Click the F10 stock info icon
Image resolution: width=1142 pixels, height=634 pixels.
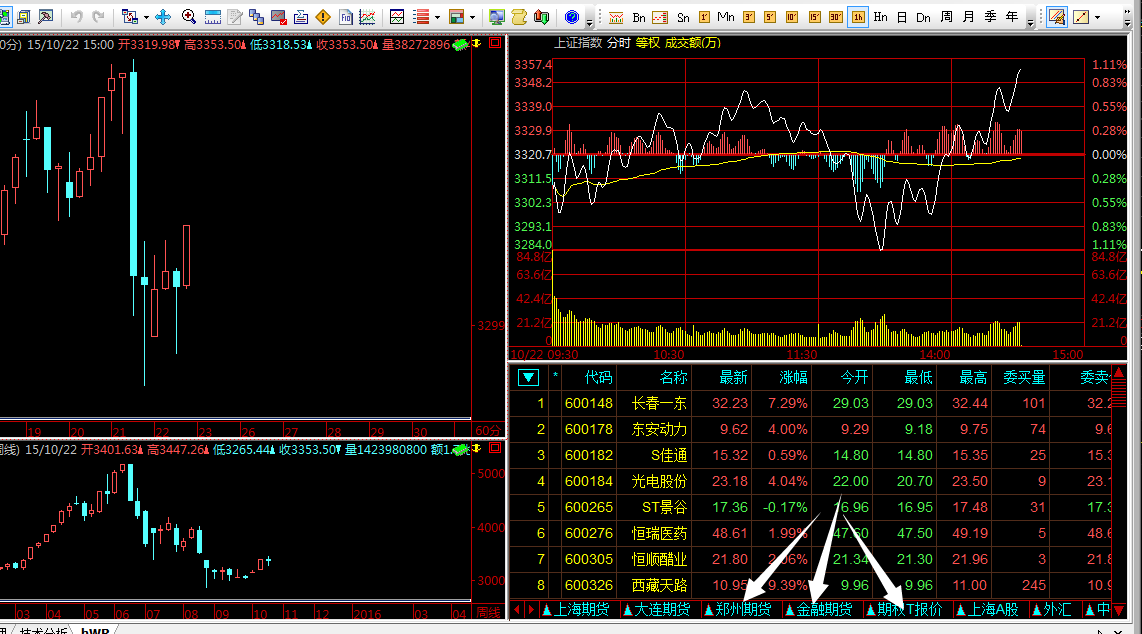click(x=346, y=17)
